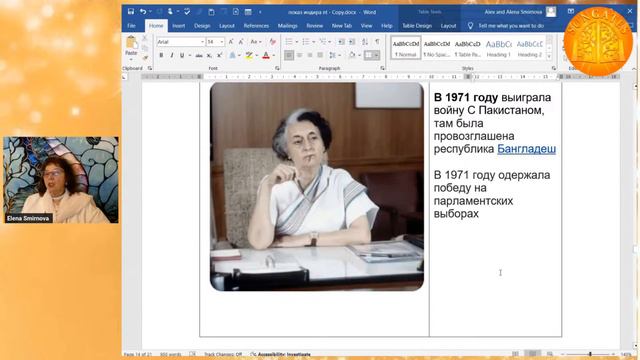Screen dimensions: 640x360
Task: Open the Mailings tab
Action: (287, 26)
